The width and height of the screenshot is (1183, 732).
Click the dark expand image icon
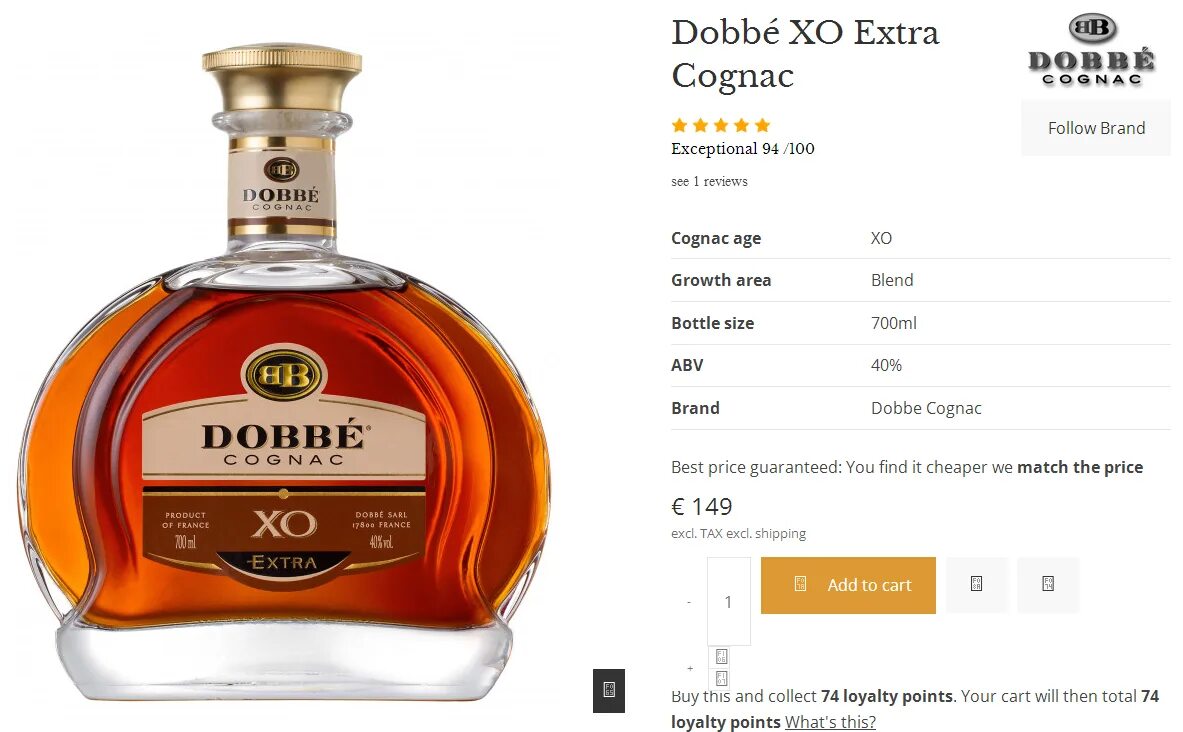point(609,690)
